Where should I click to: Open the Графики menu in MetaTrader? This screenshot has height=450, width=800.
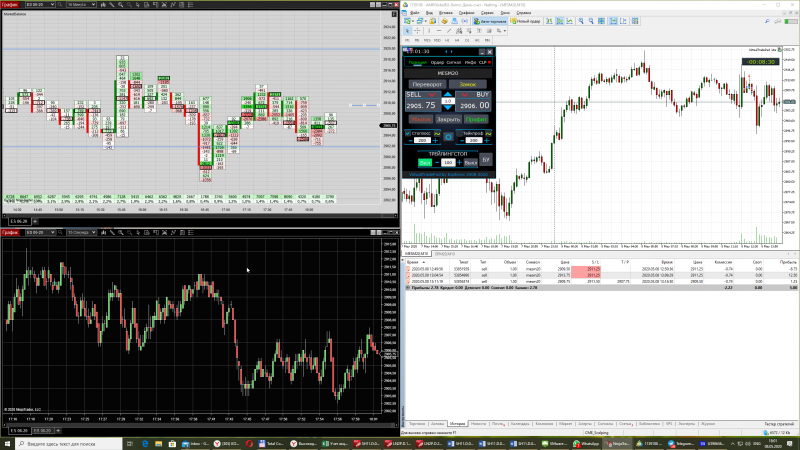pos(466,13)
